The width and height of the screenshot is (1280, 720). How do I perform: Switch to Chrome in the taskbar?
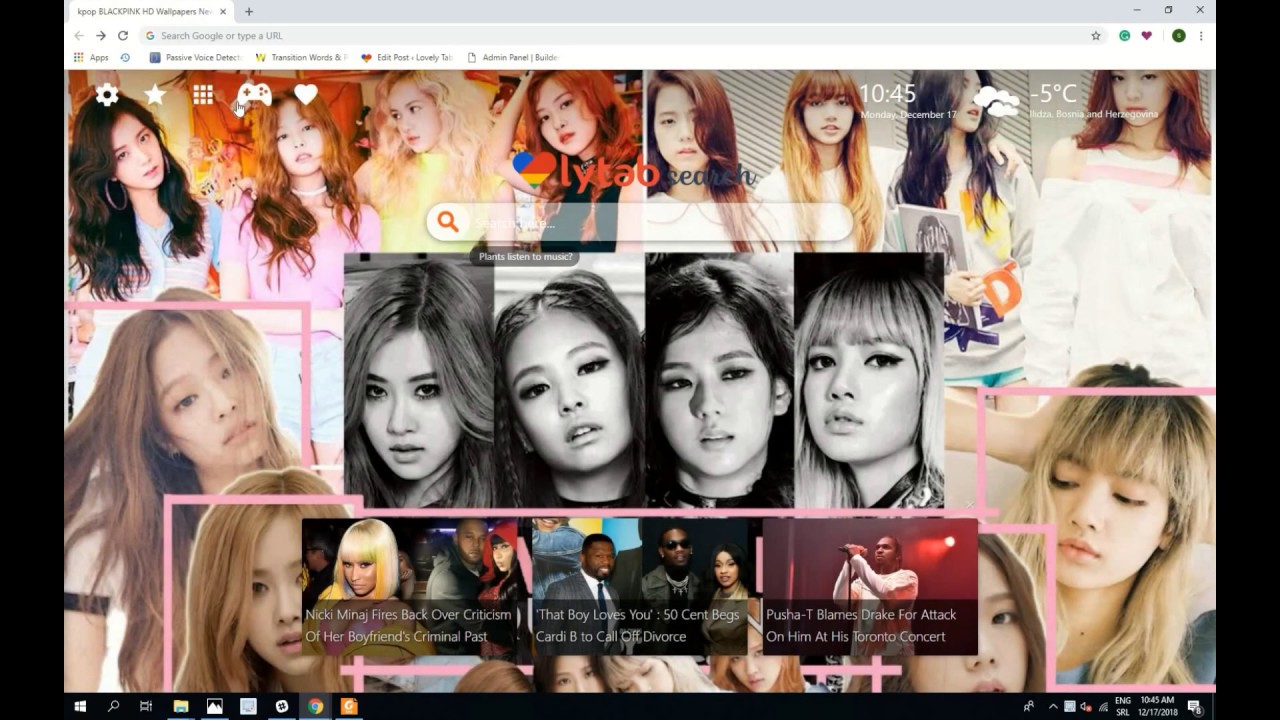point(315,706)
